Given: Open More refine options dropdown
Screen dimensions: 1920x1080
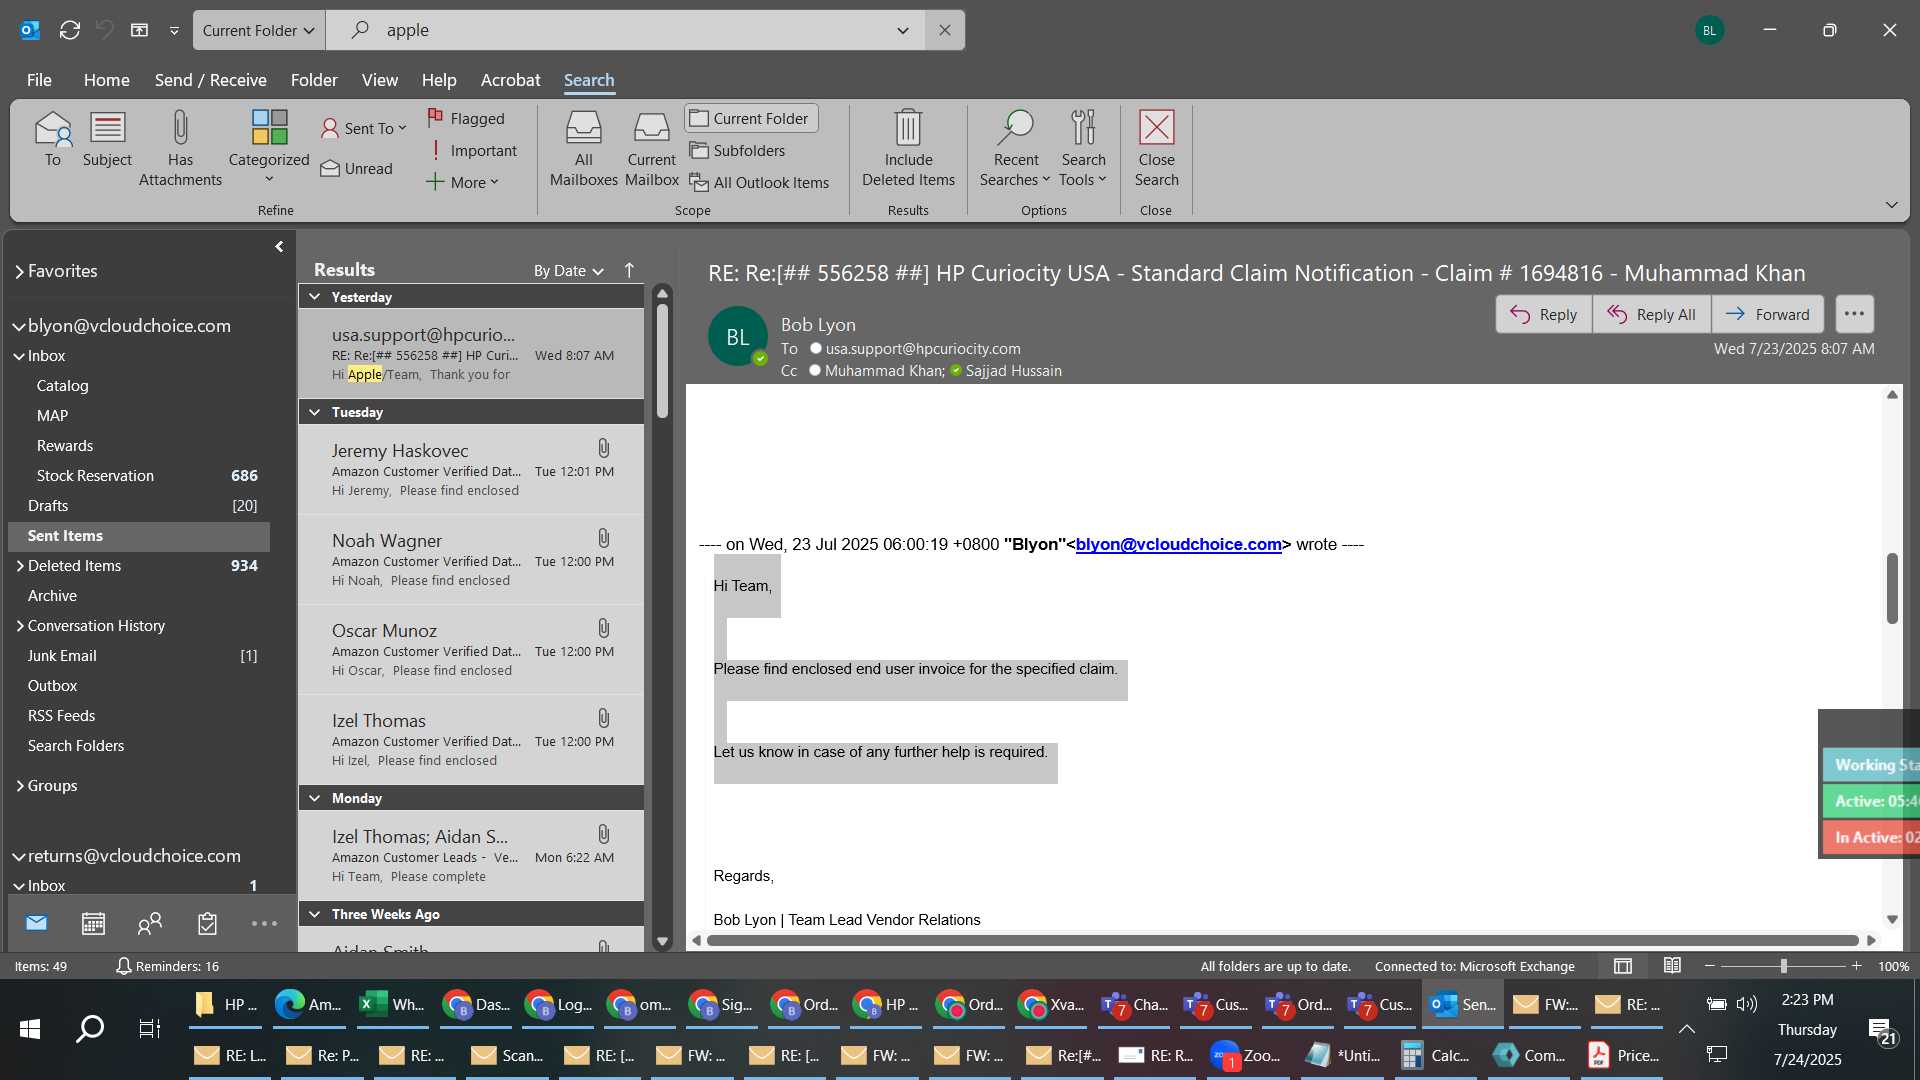Looking at the screenshot, I should (462, 182).
